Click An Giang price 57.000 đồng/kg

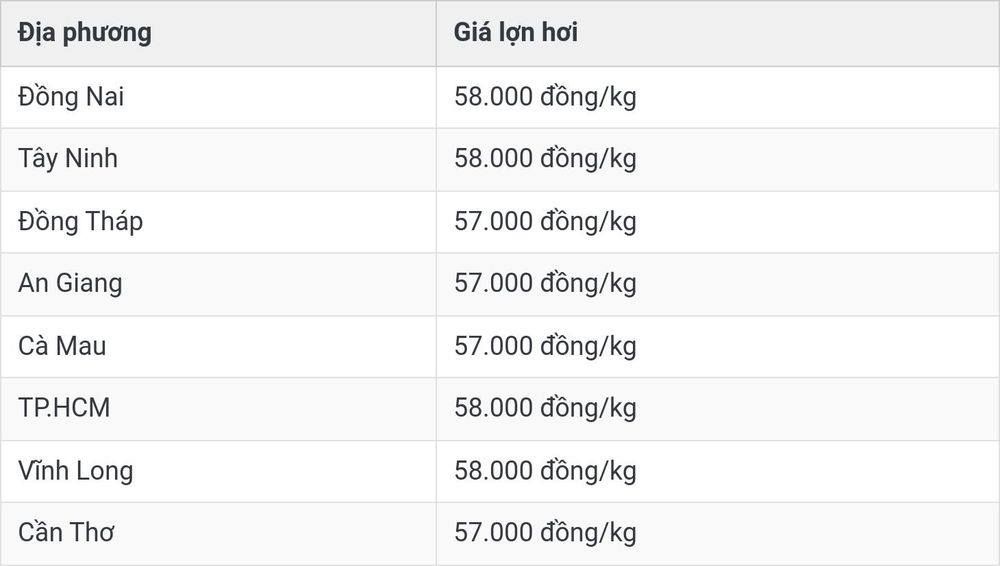pyautogui.click(x=545, y=283)
